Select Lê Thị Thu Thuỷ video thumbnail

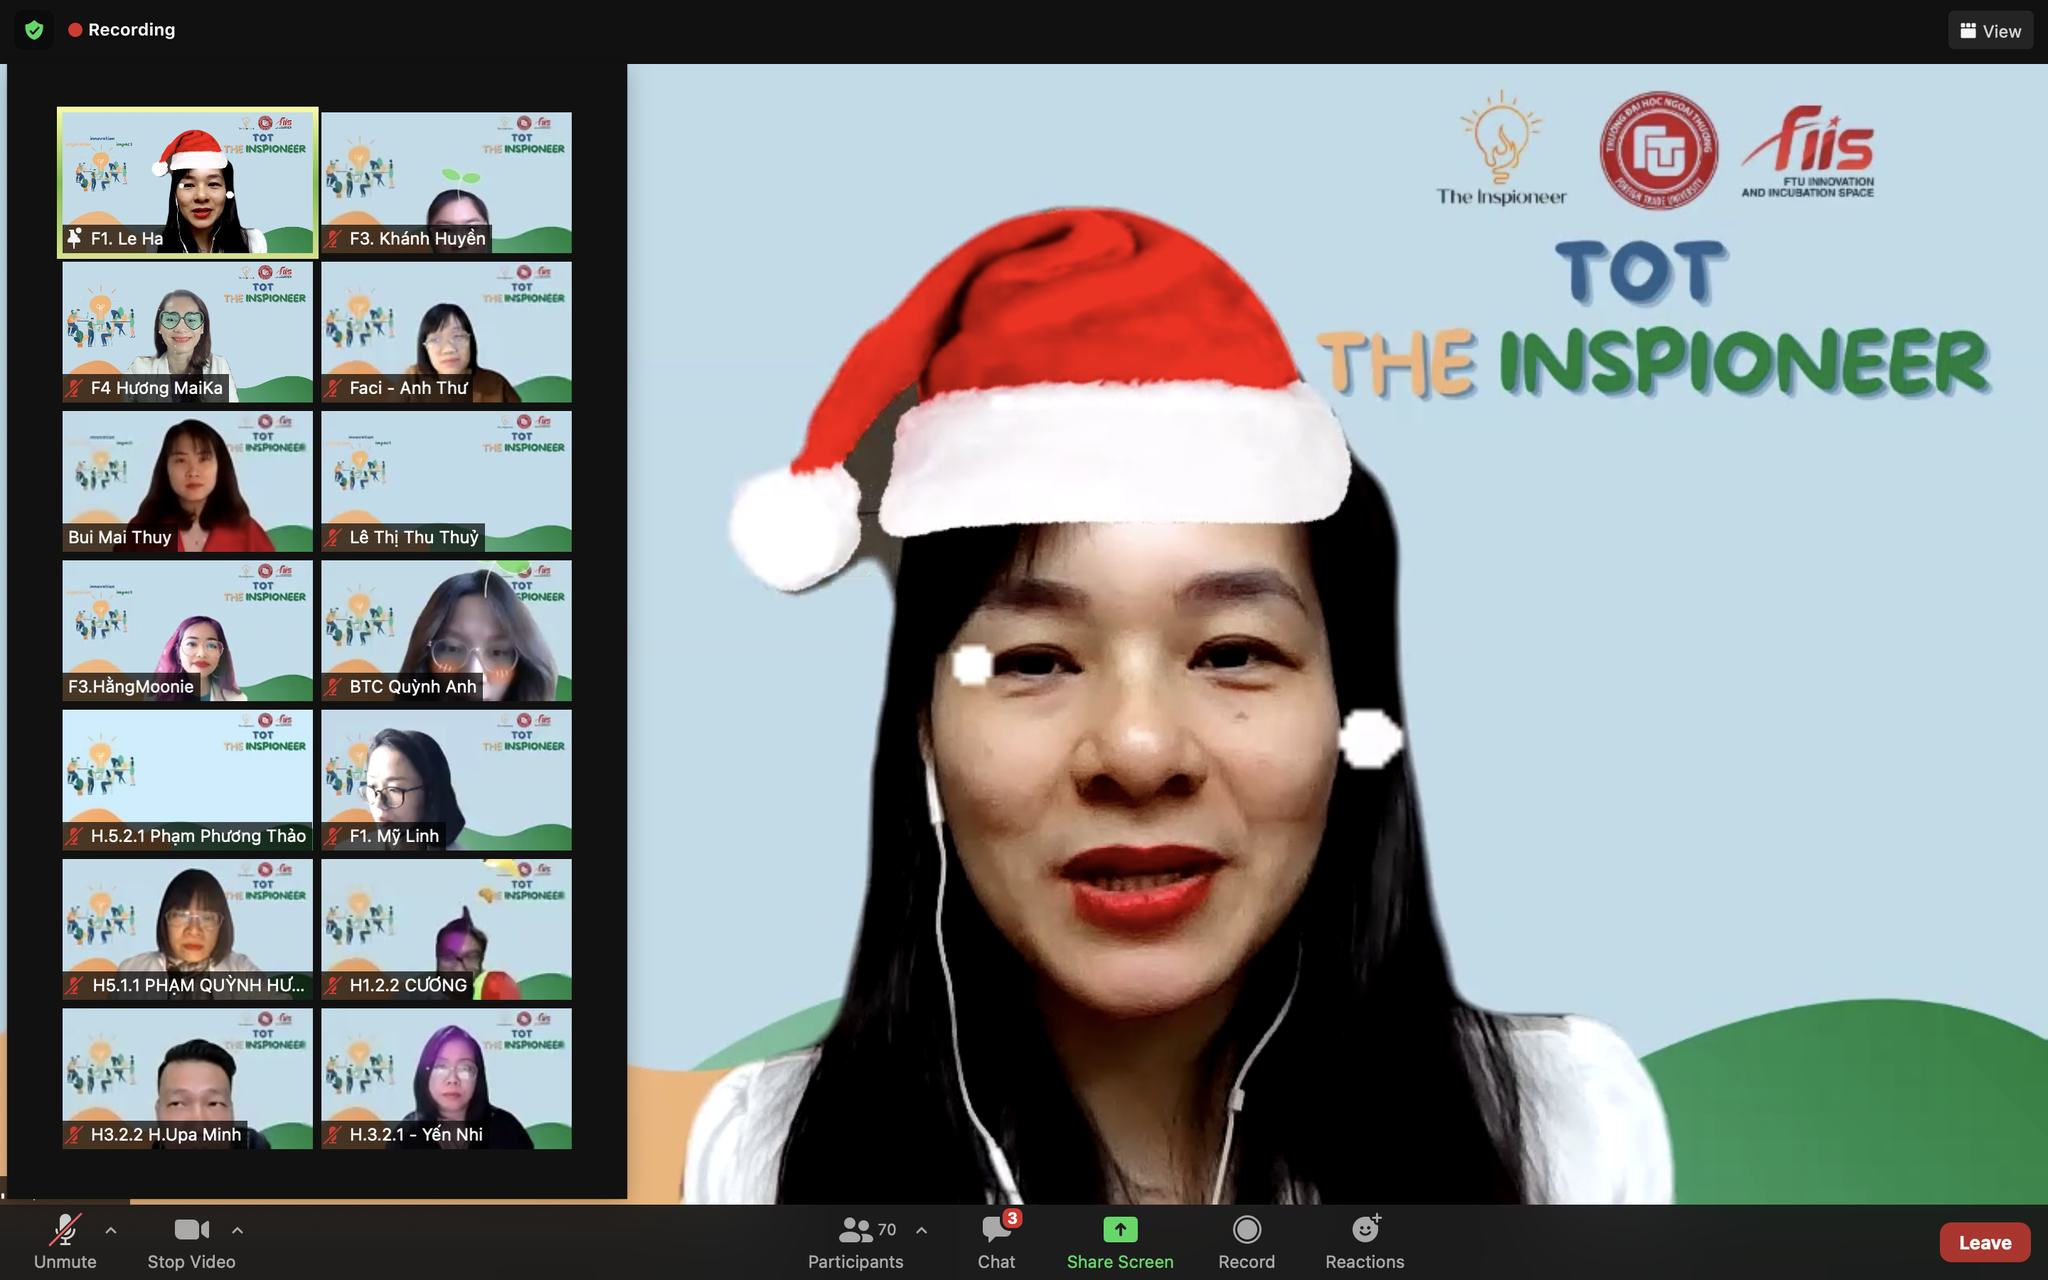point(446,481)
